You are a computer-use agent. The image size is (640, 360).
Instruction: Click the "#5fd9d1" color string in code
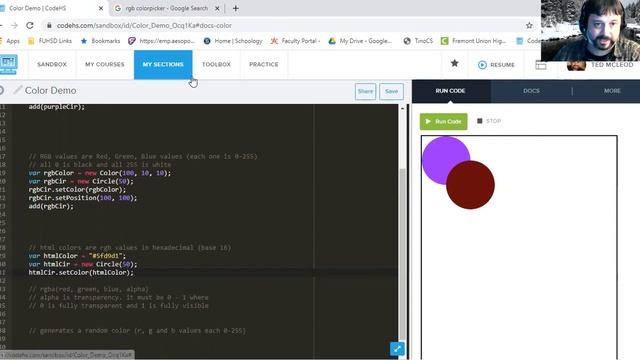coord(105,256)
